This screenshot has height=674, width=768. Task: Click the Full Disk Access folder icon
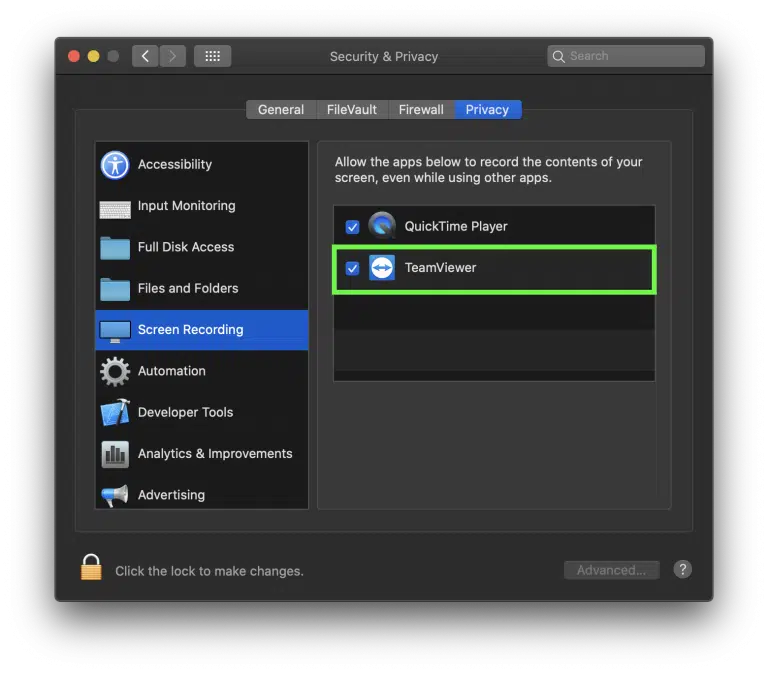[x=115, y=248]
